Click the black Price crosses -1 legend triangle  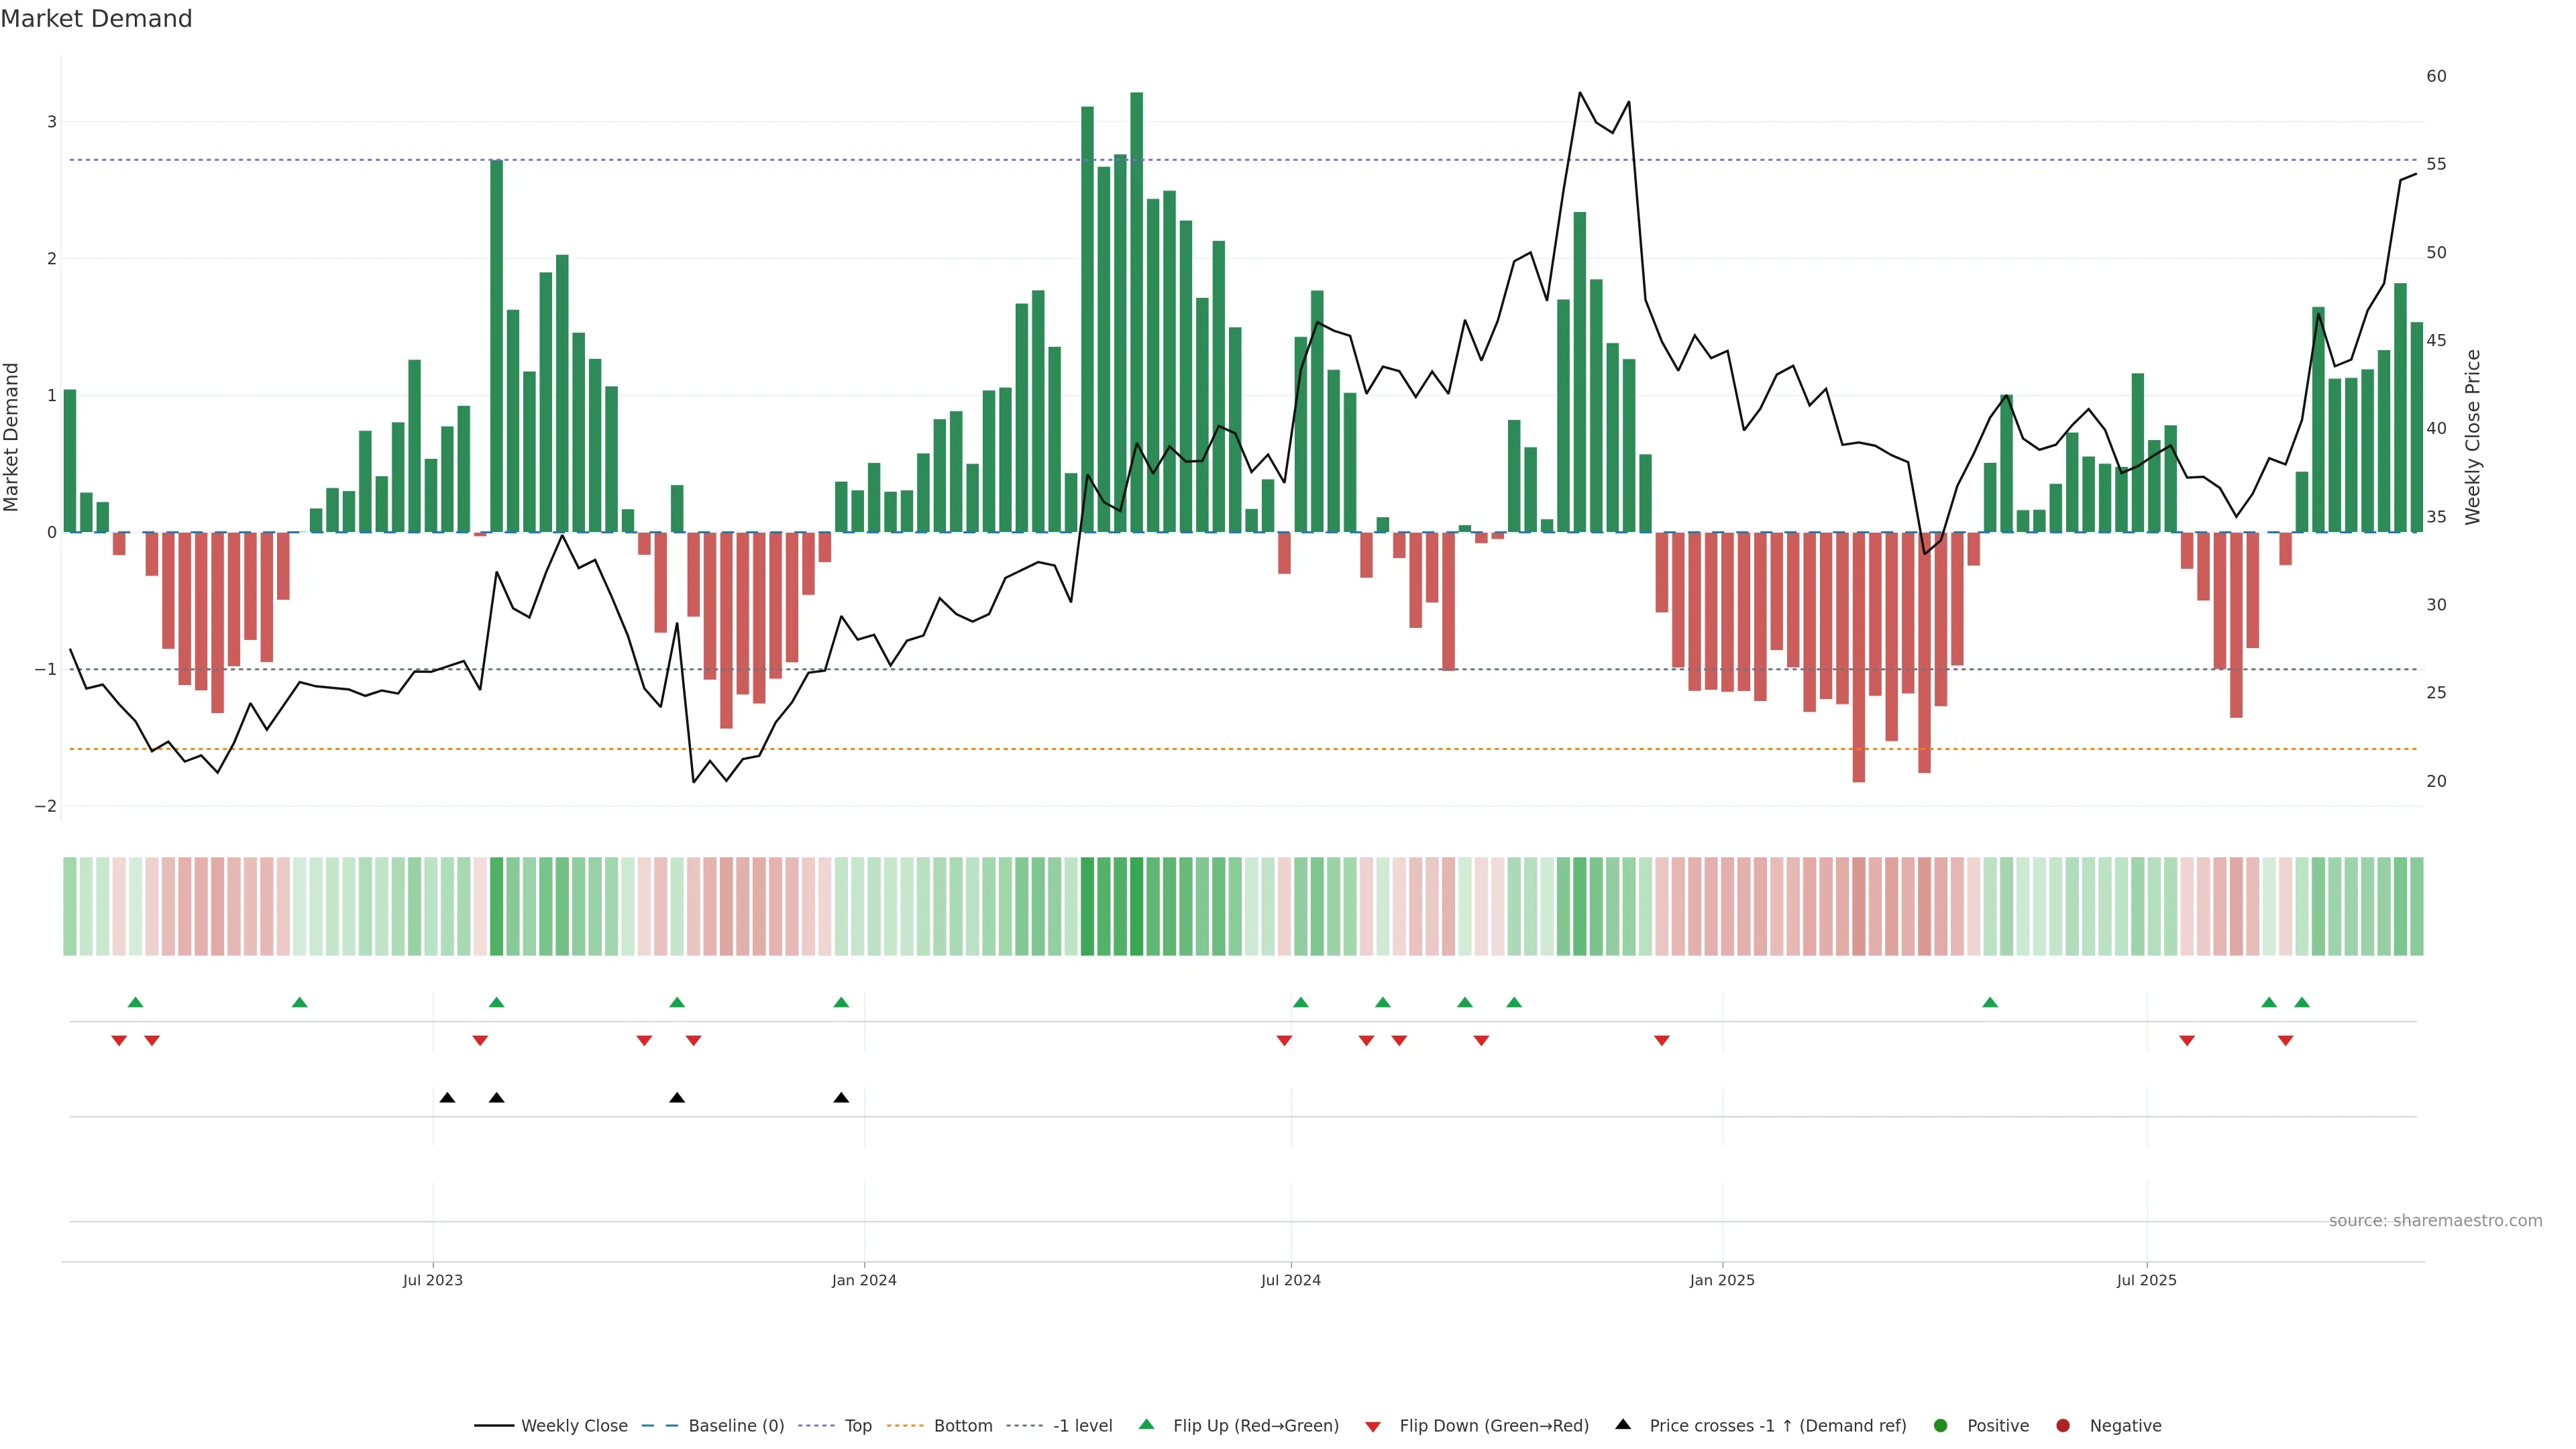pyautogui.click(x=1623, y=1424)
